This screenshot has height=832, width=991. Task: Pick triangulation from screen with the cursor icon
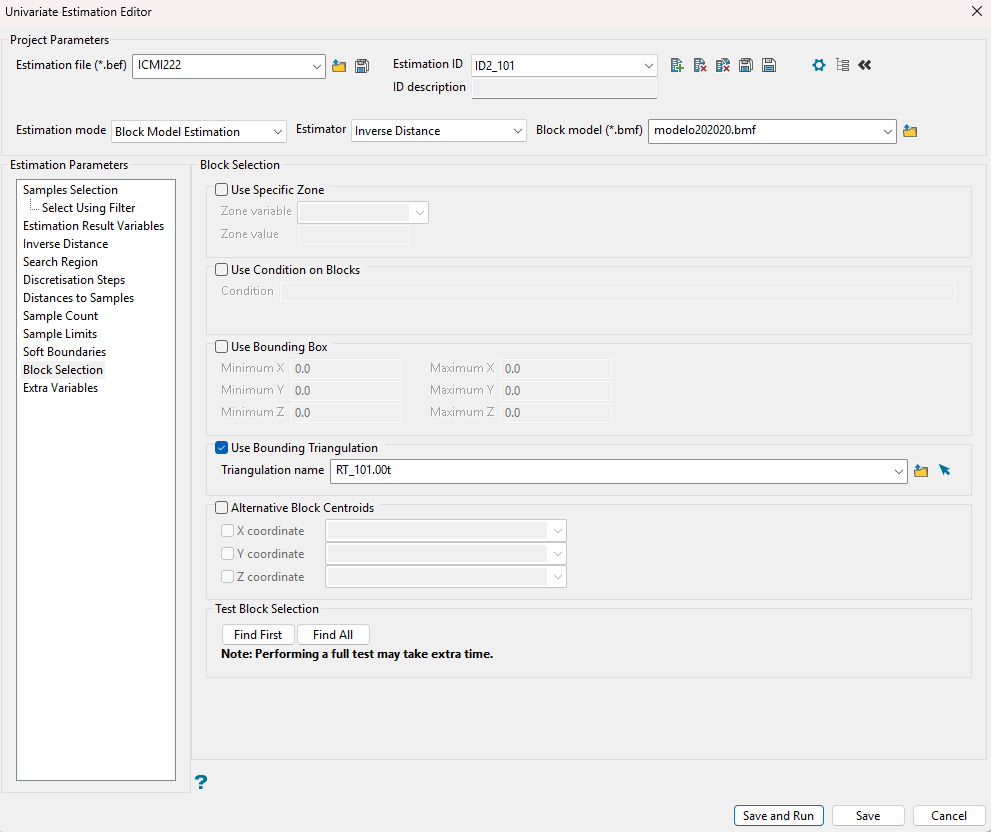point(945,470)
